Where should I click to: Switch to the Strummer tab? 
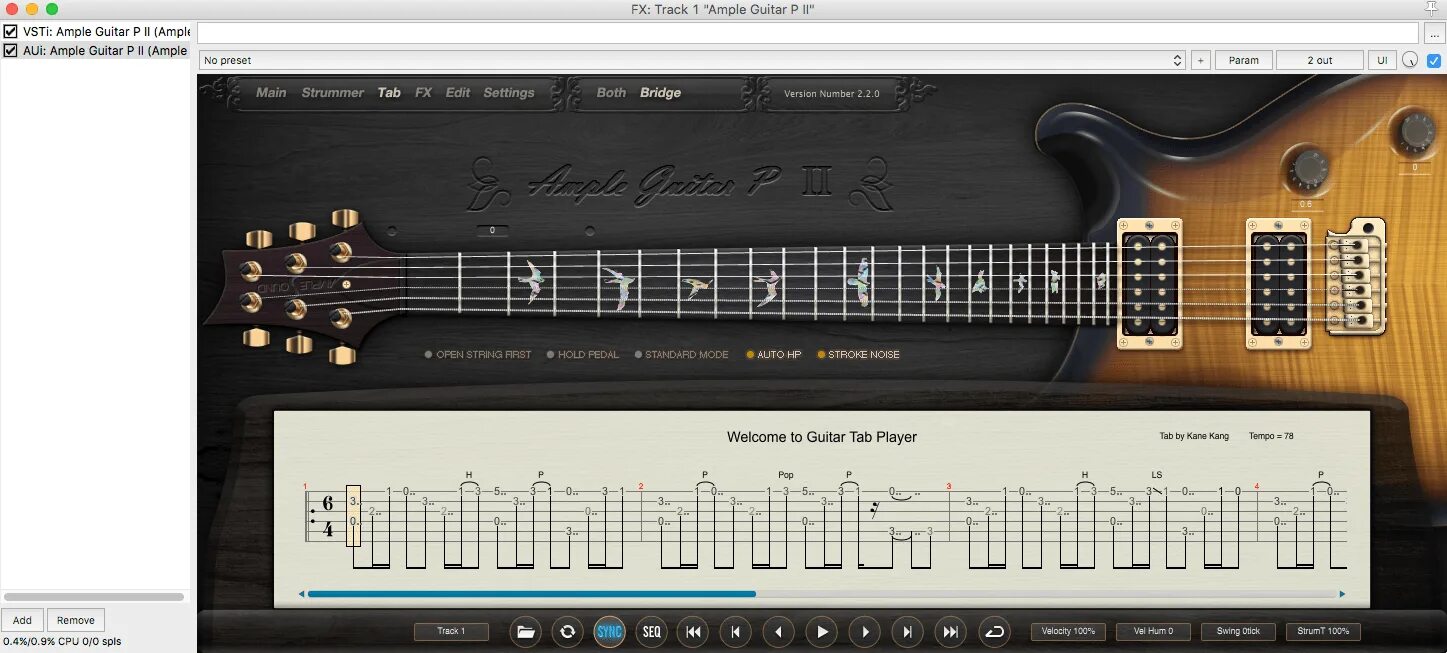tap(333, 92)
